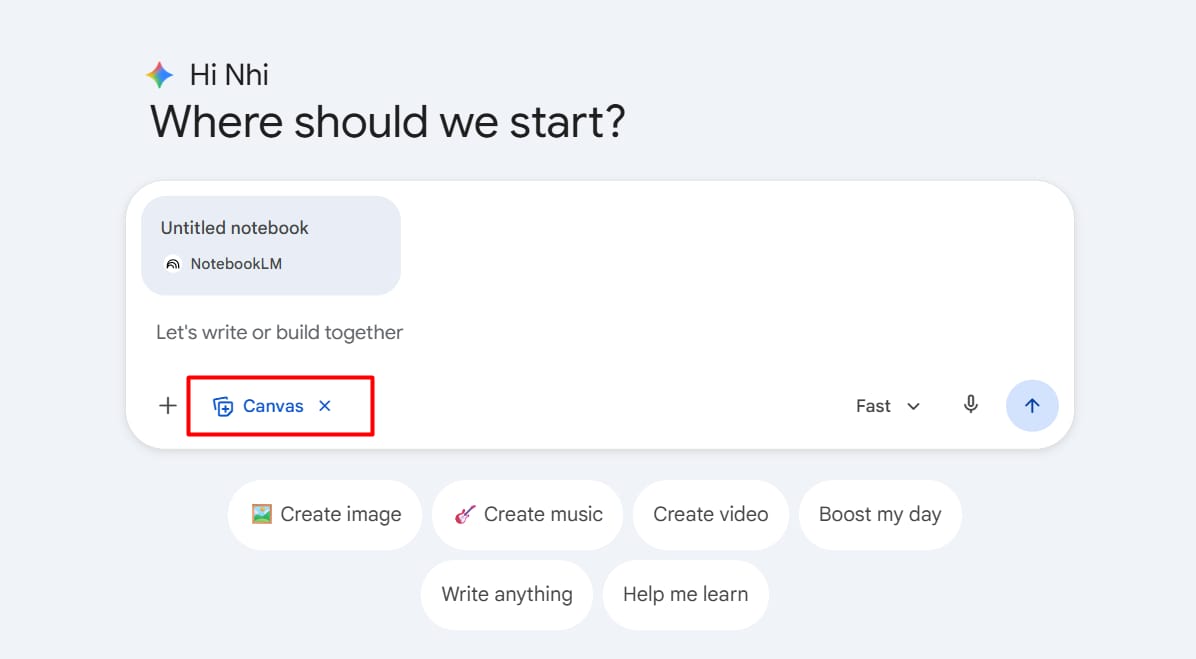This screenshot has height=659, width=1196.
Task: Toggle the Canvas chip label
Action: (x=273, y=406)
